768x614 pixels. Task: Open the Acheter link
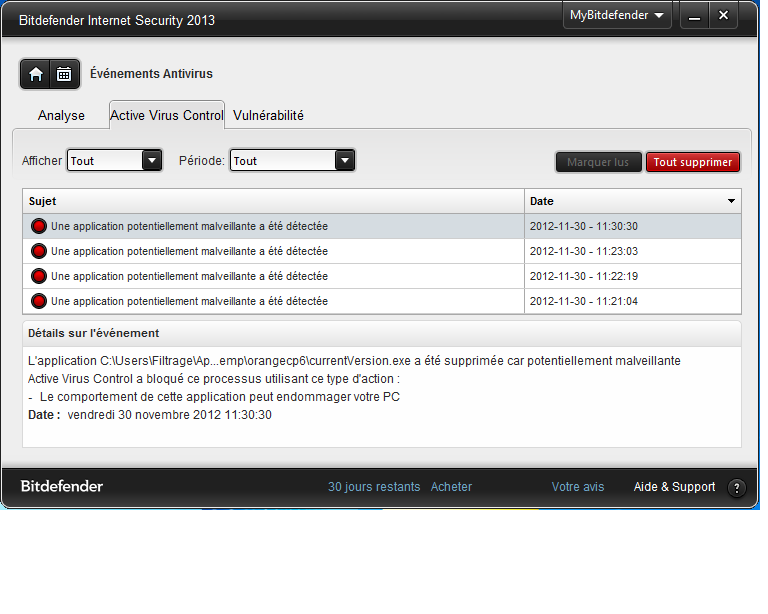[451, 487]
